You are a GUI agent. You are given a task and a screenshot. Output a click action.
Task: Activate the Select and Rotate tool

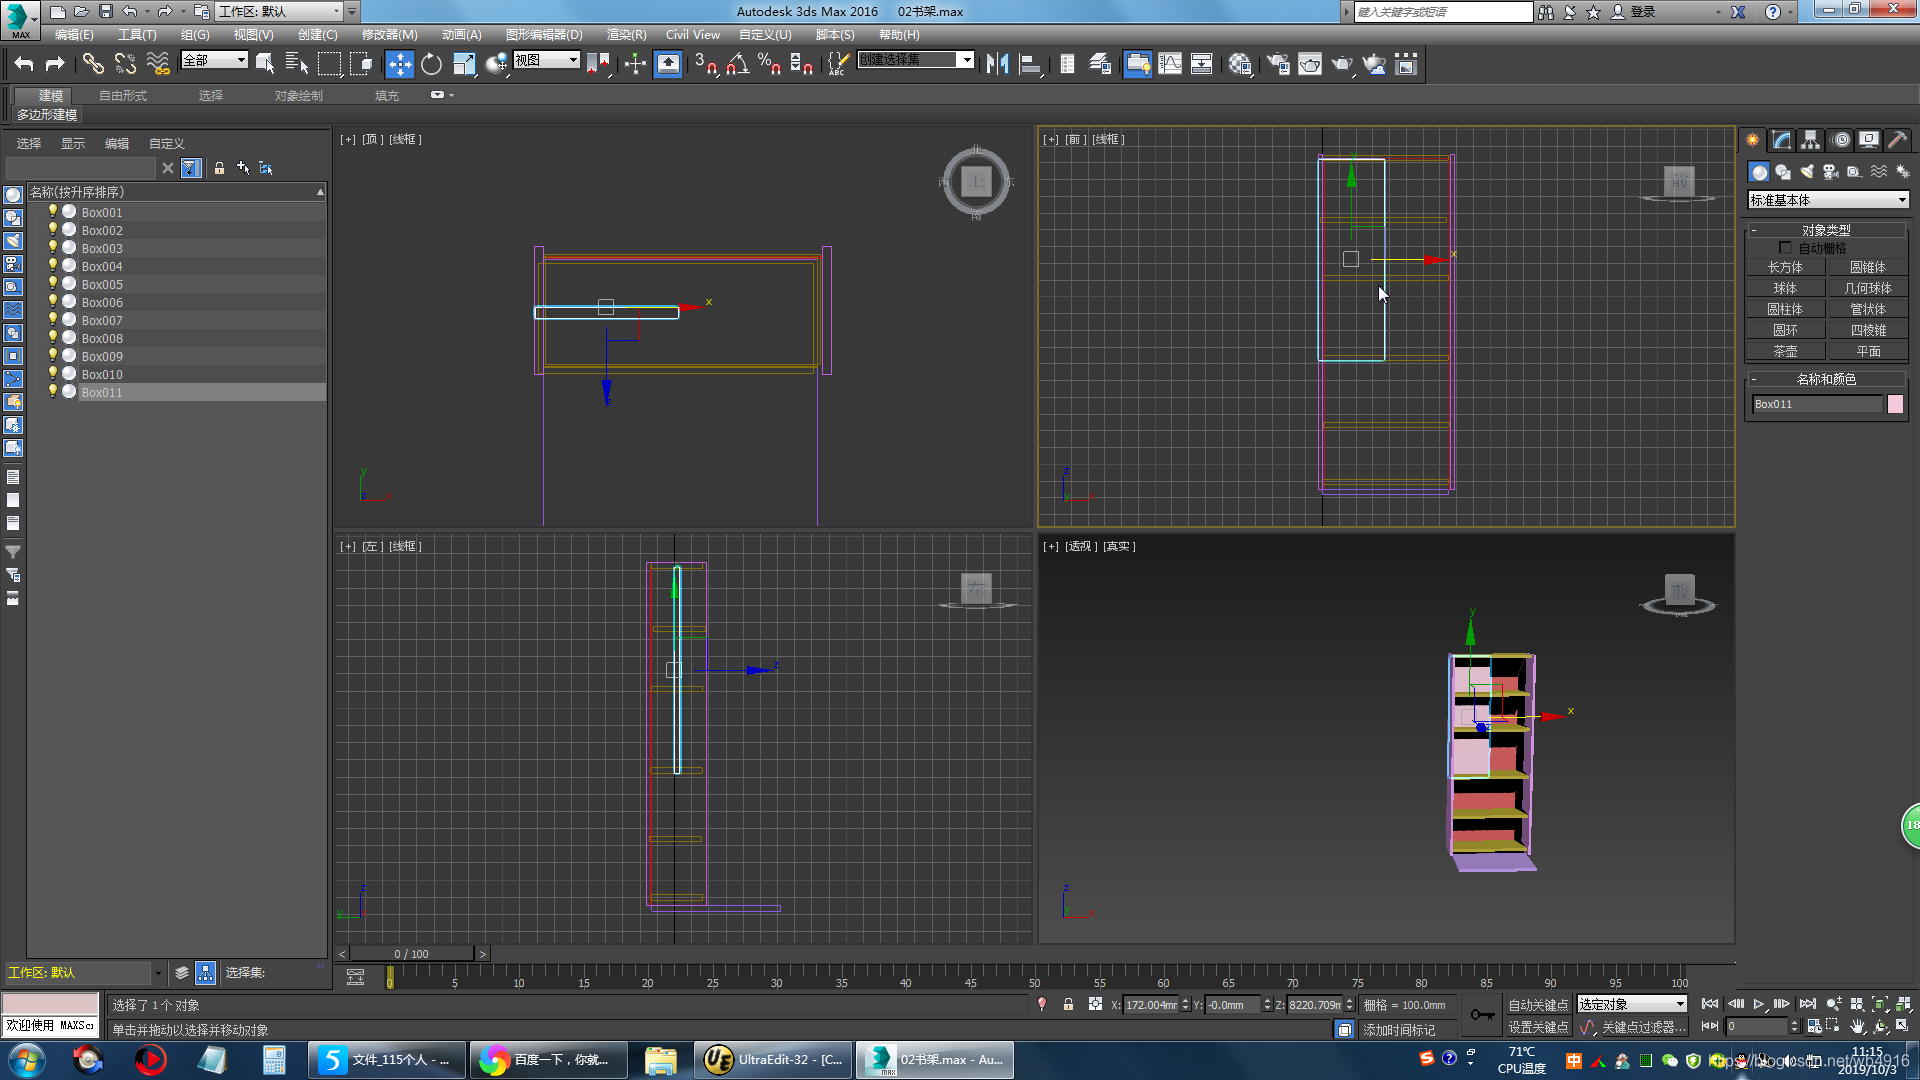pyautogui.click(x=431, y=64)
